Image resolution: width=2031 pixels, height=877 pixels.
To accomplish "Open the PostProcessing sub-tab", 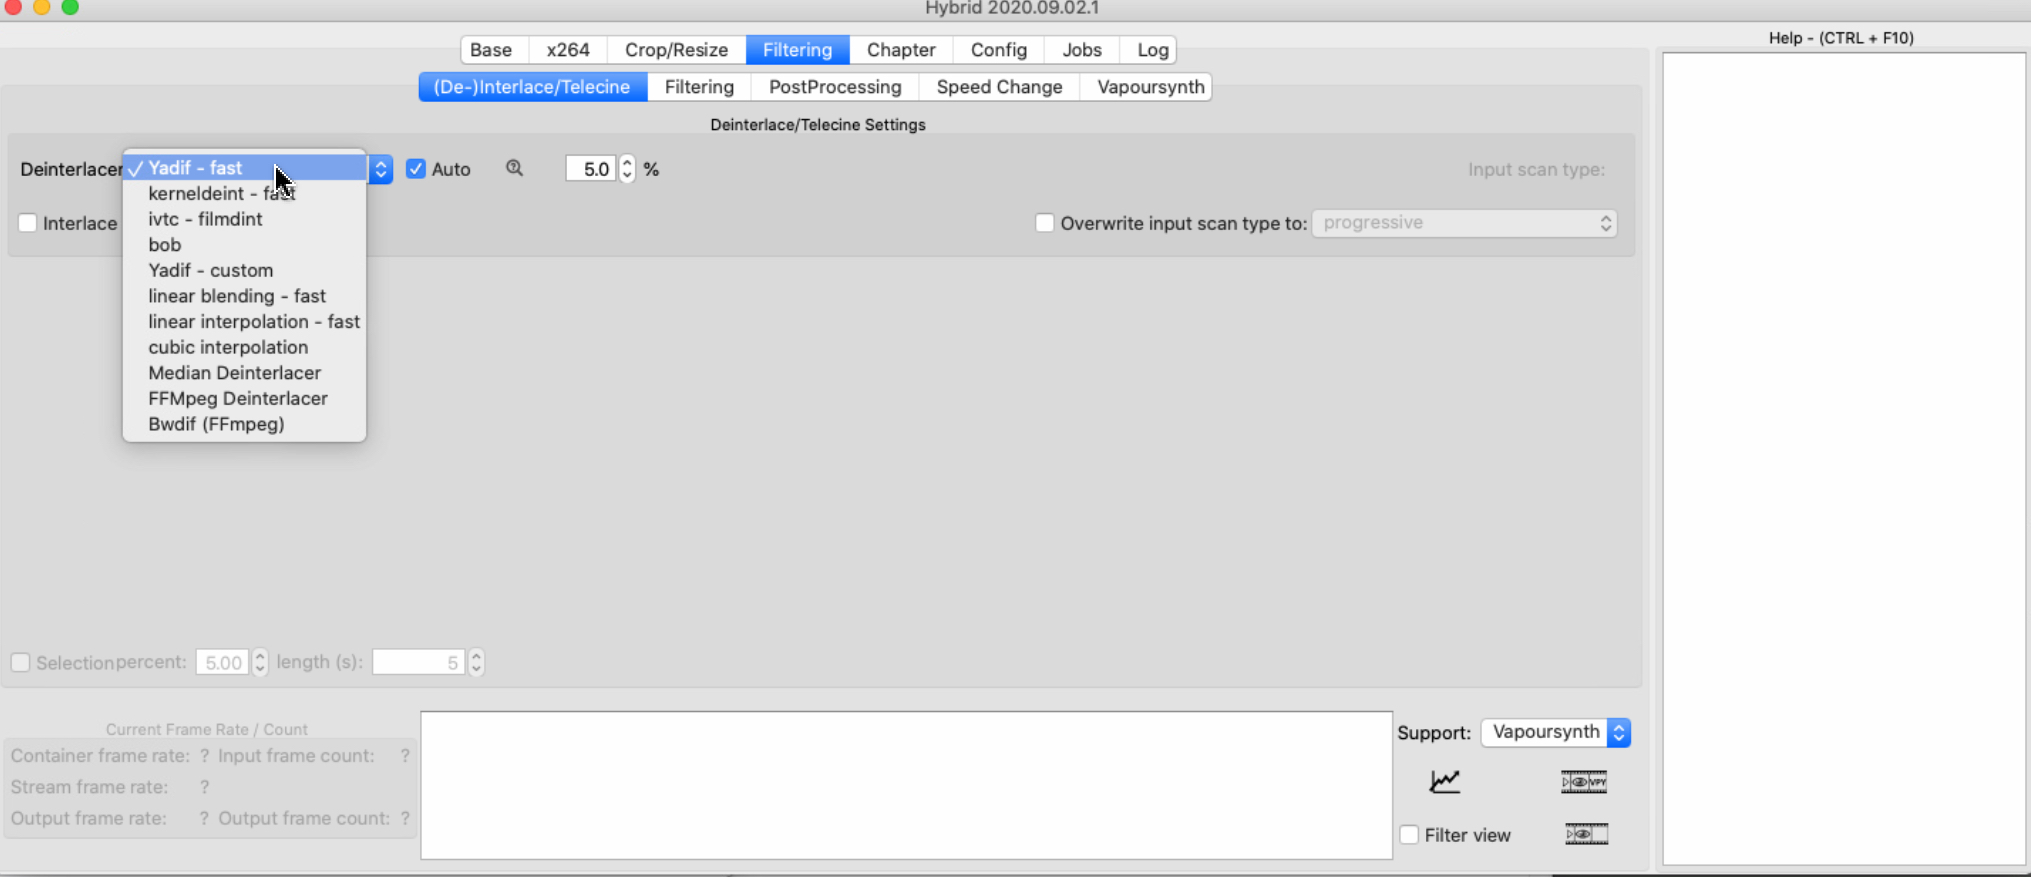I will coord(834,87).
